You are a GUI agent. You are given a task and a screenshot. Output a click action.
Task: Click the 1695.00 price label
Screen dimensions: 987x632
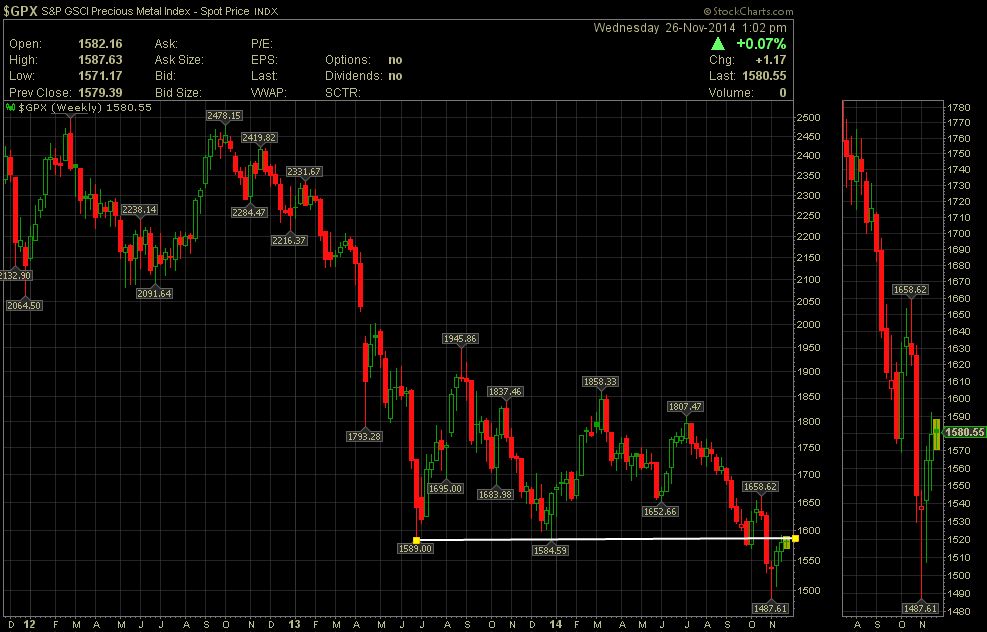pos(445,489)
